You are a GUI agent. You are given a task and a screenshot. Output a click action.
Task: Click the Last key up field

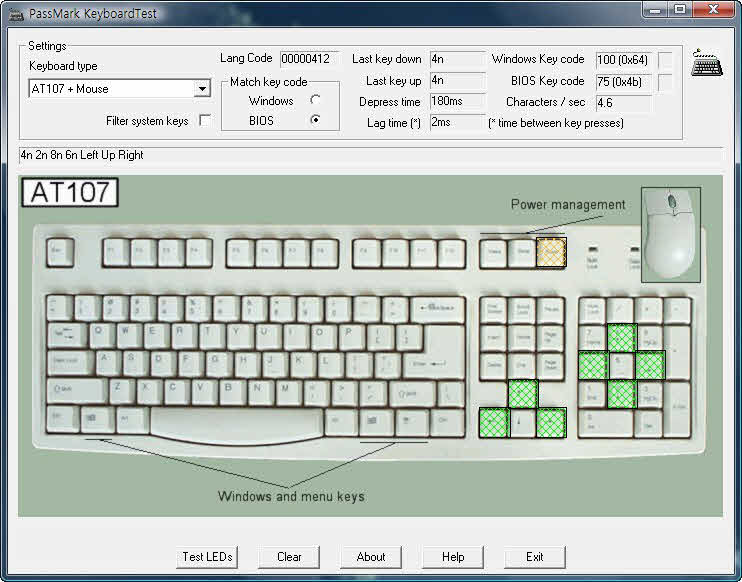(458, 80)
